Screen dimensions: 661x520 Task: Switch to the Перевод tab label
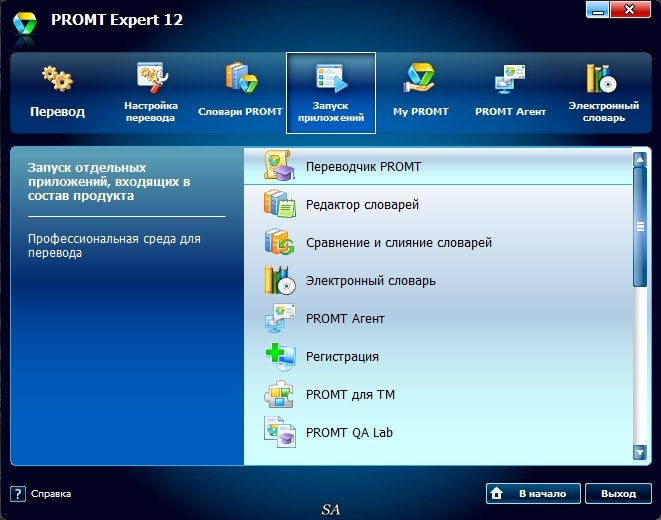tap(57, 112)
